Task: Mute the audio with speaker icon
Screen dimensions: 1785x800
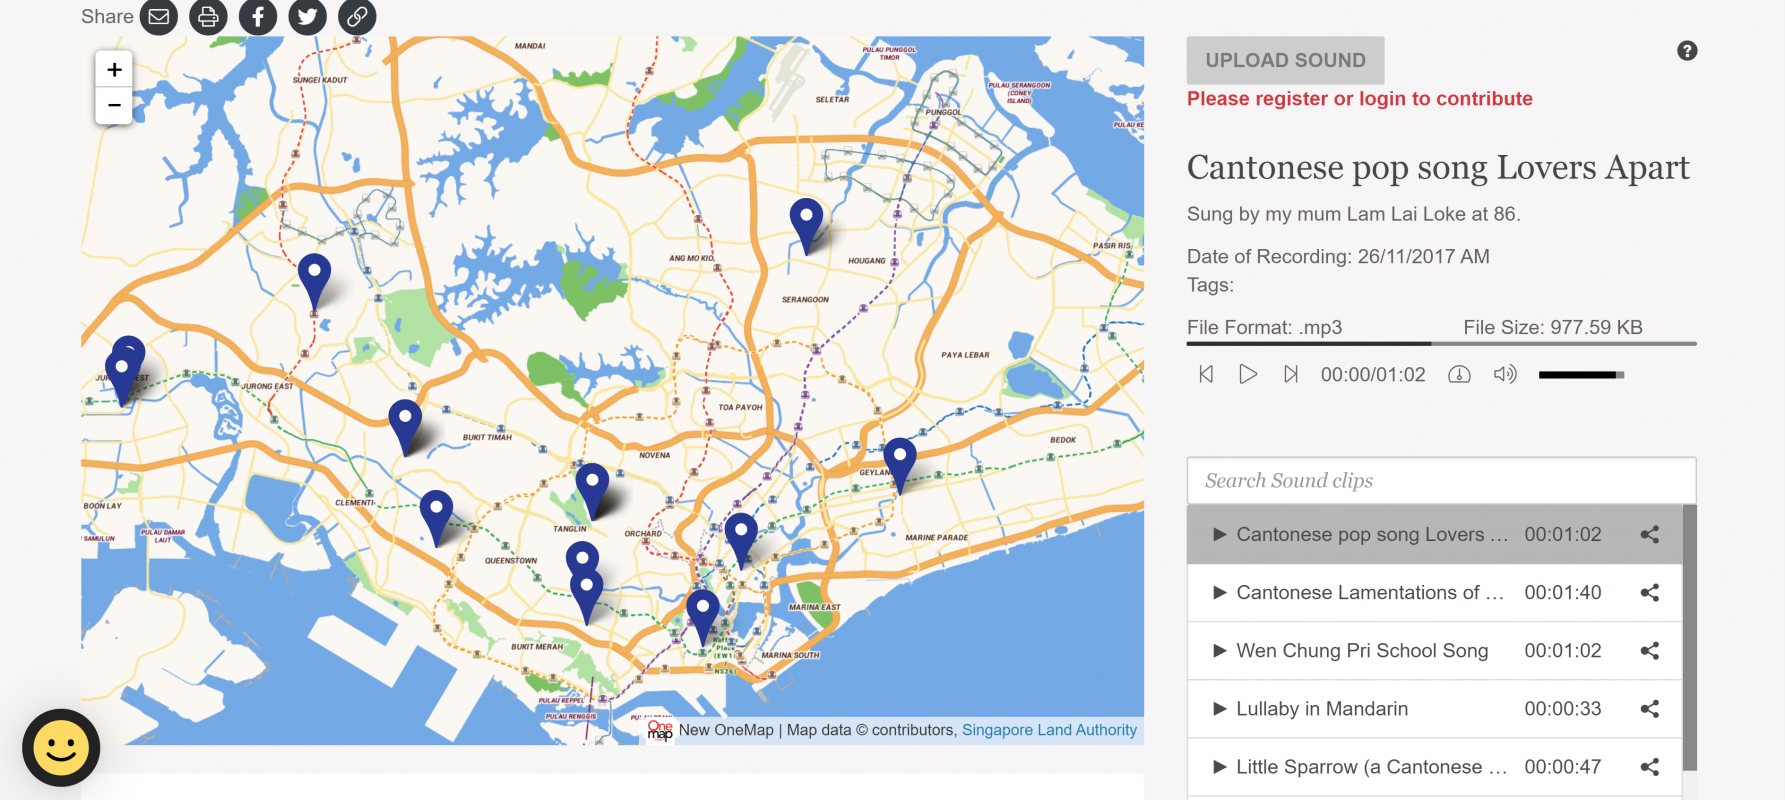Action: (1505, 374)
